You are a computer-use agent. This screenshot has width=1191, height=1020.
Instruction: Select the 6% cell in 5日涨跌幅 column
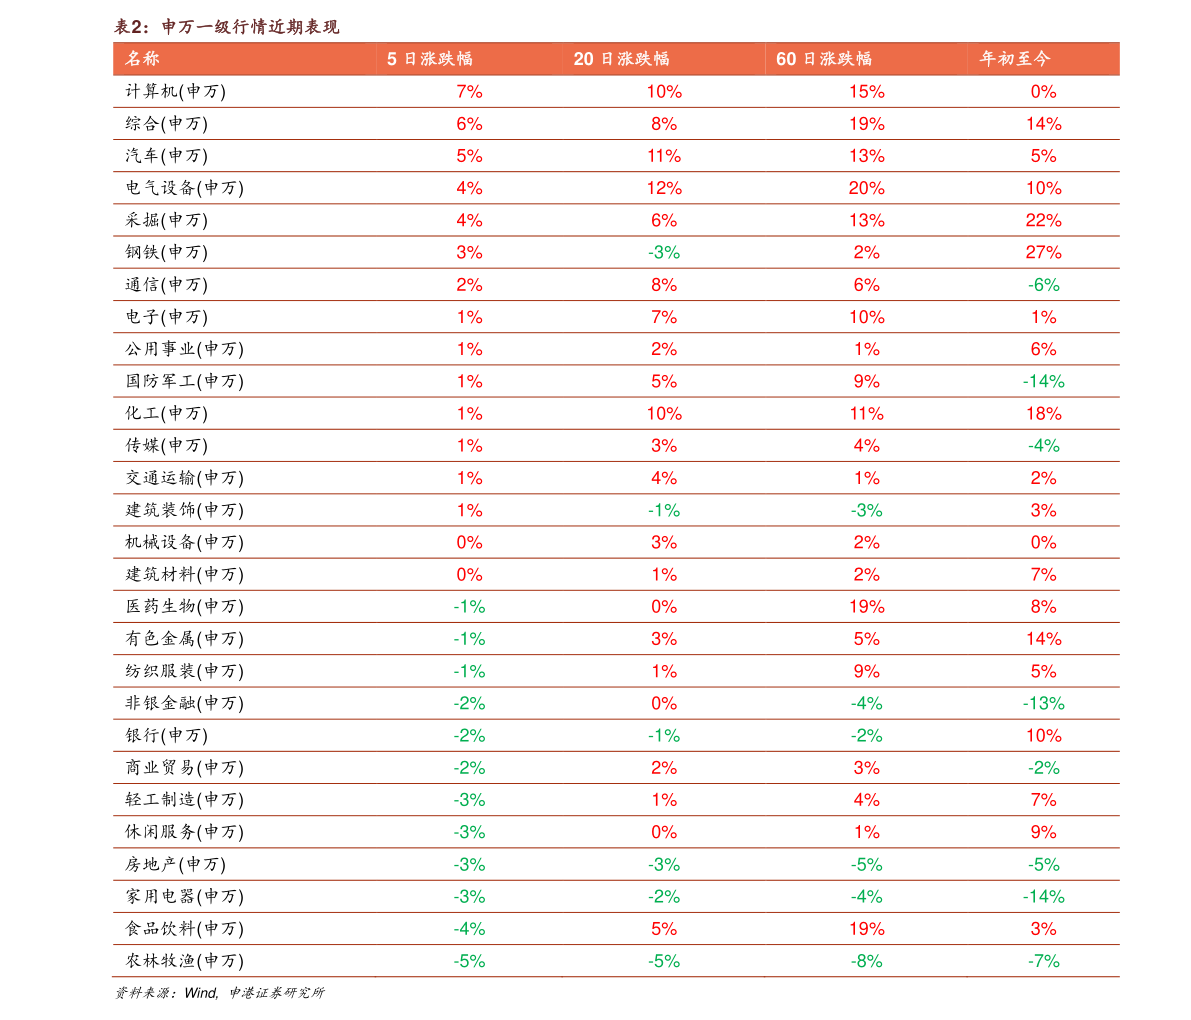469,124
